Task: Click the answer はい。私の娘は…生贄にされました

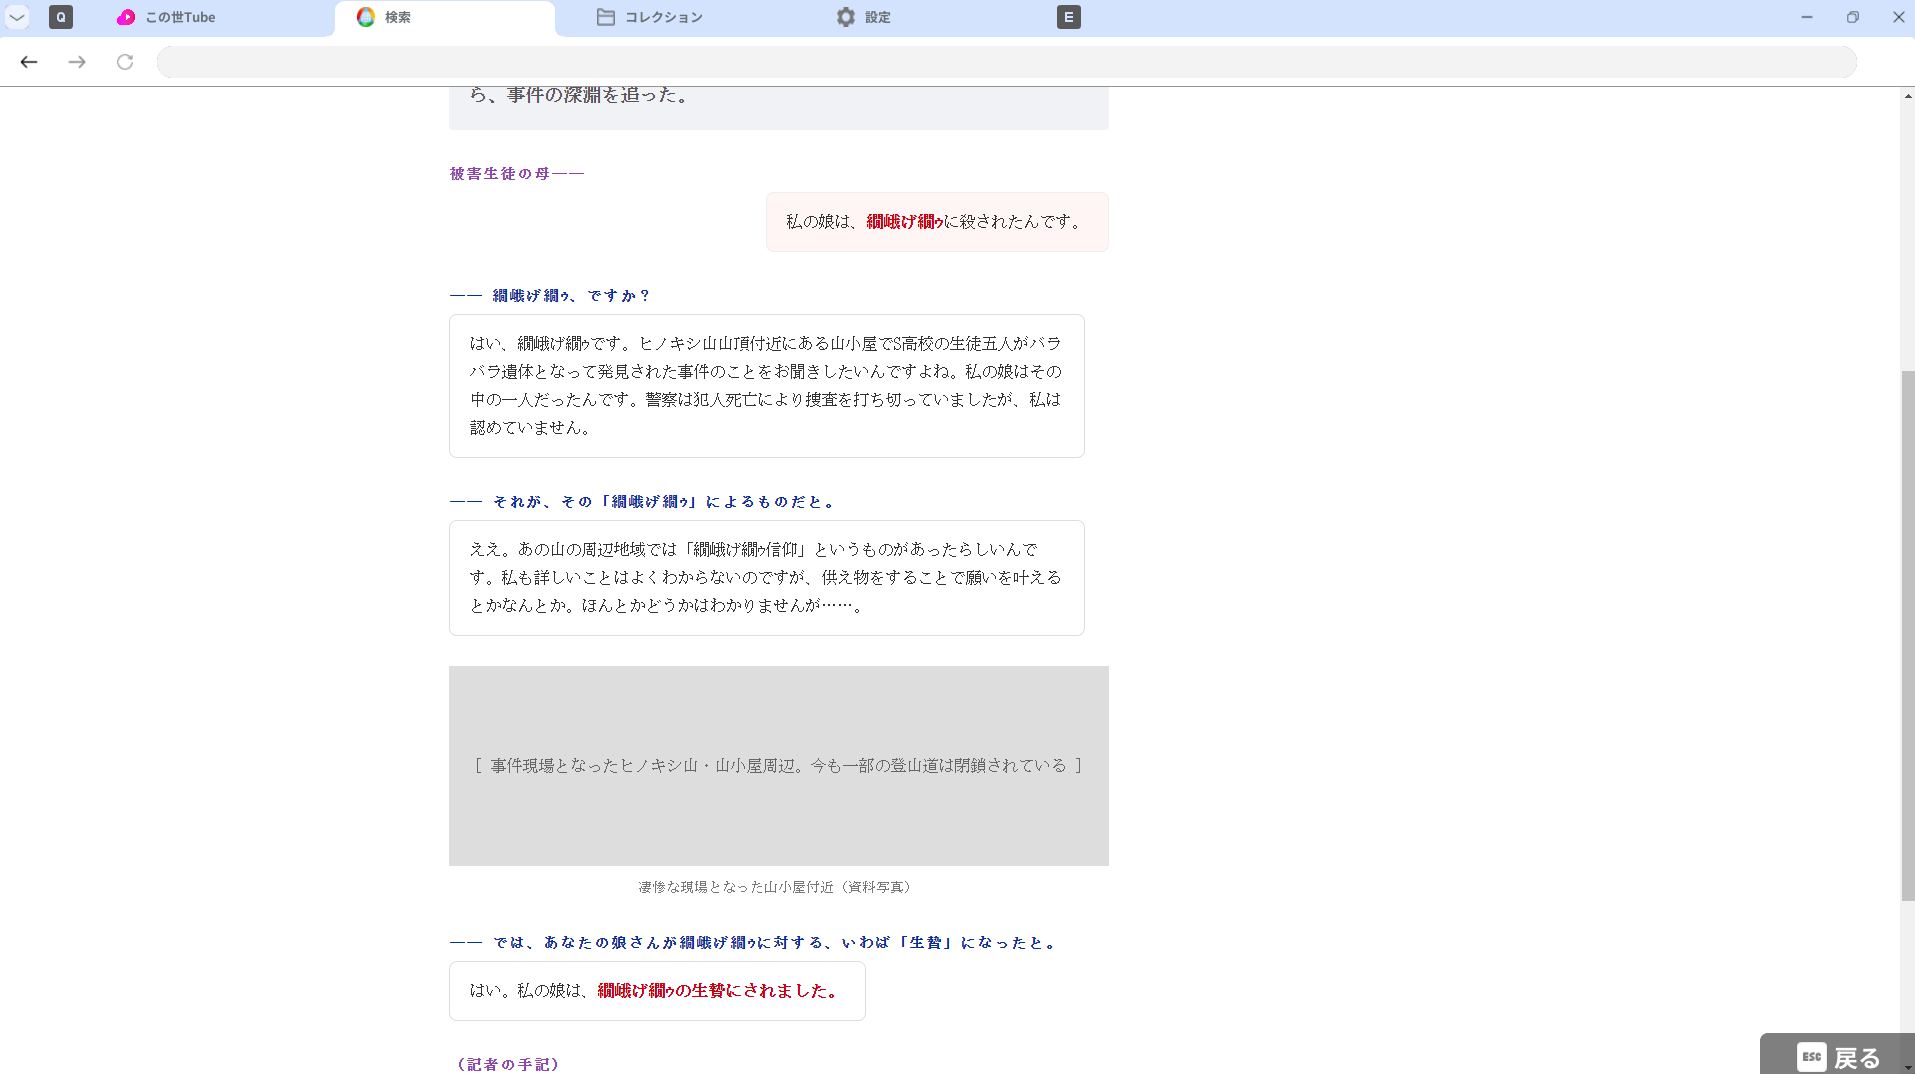Action: point(657,991)
